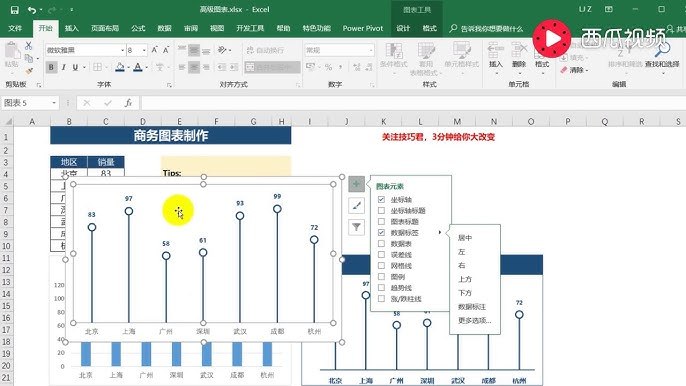This screenshot has height=386, width=686.
Task: Save the workbook from the quick access toolbar
Action: pyautogui.click(x=14, y=10)
